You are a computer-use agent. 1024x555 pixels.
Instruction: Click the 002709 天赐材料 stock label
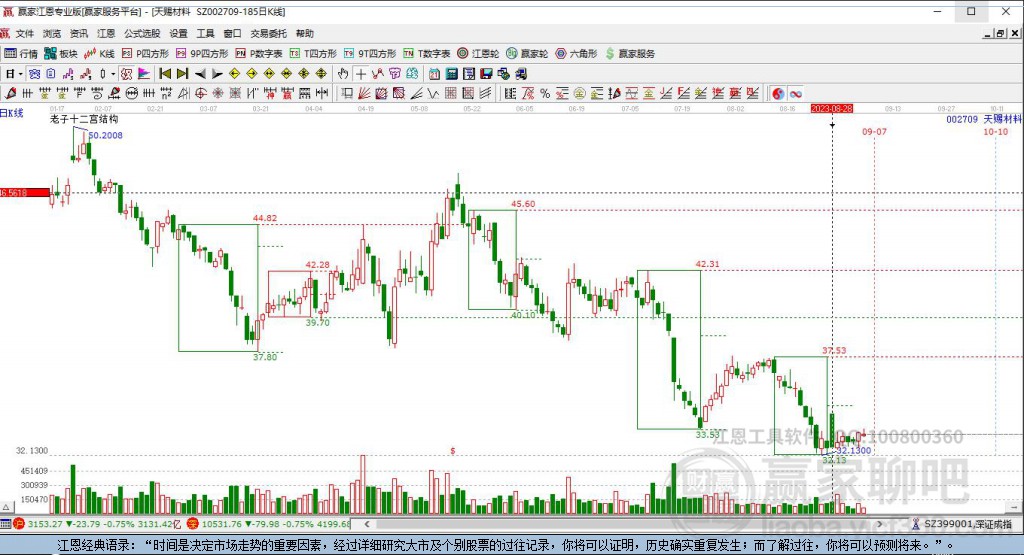pos(984,119)
